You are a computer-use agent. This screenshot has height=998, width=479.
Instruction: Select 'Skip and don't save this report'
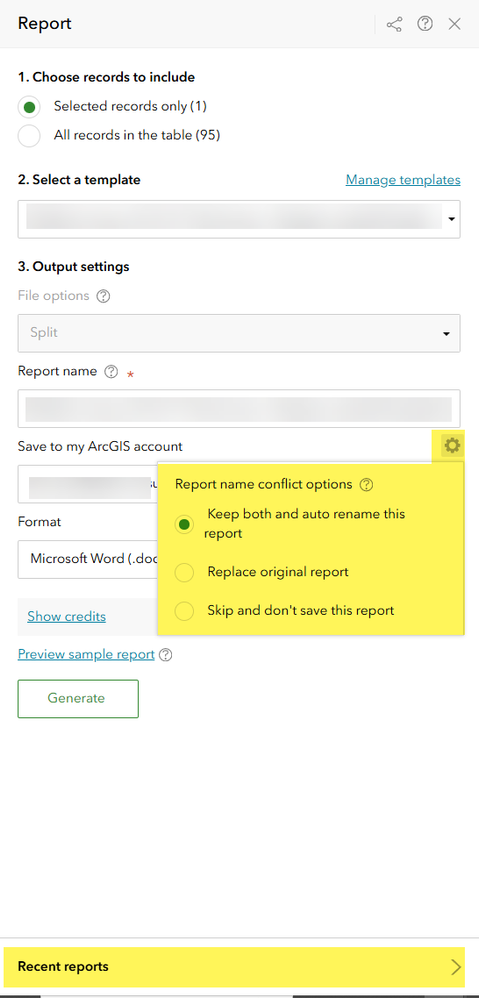pos(184,612)
